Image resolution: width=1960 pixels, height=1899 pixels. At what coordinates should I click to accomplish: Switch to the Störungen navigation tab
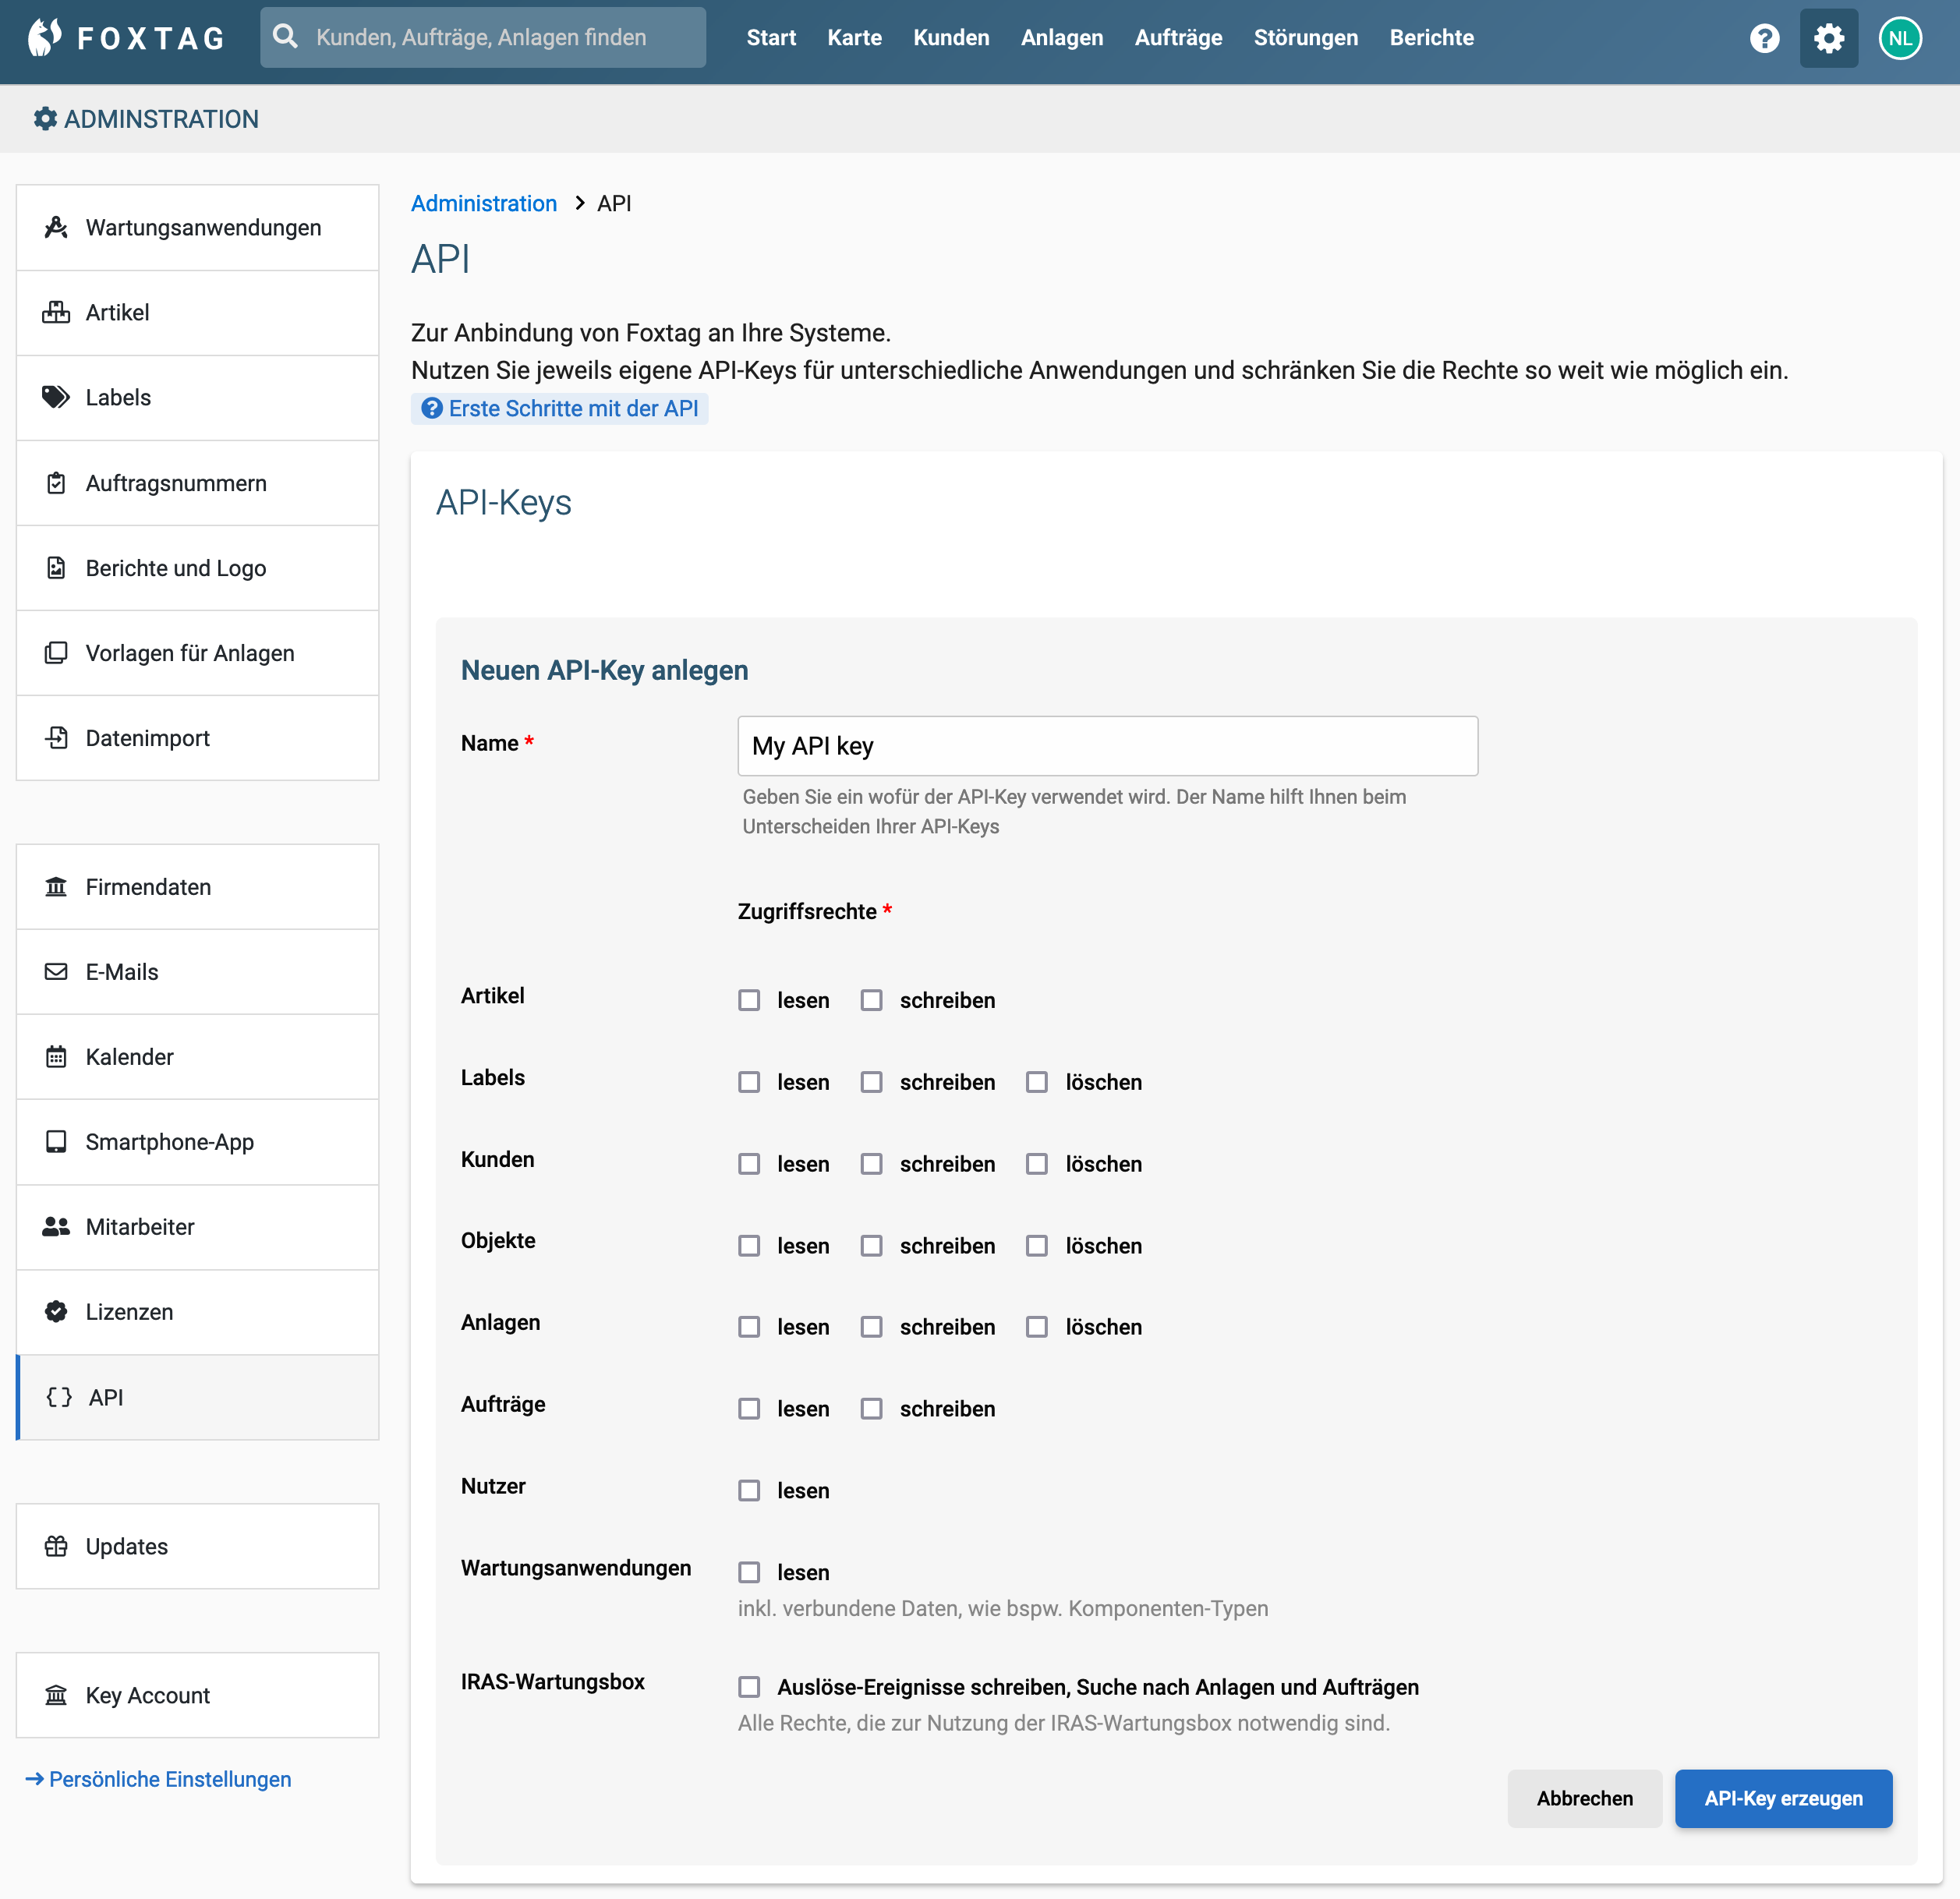point(1306,37)
